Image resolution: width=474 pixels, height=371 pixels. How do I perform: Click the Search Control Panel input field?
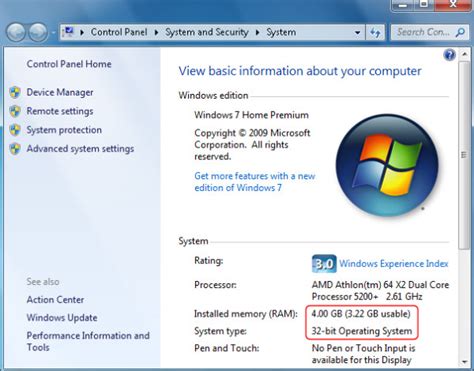[x=423, y=32]
